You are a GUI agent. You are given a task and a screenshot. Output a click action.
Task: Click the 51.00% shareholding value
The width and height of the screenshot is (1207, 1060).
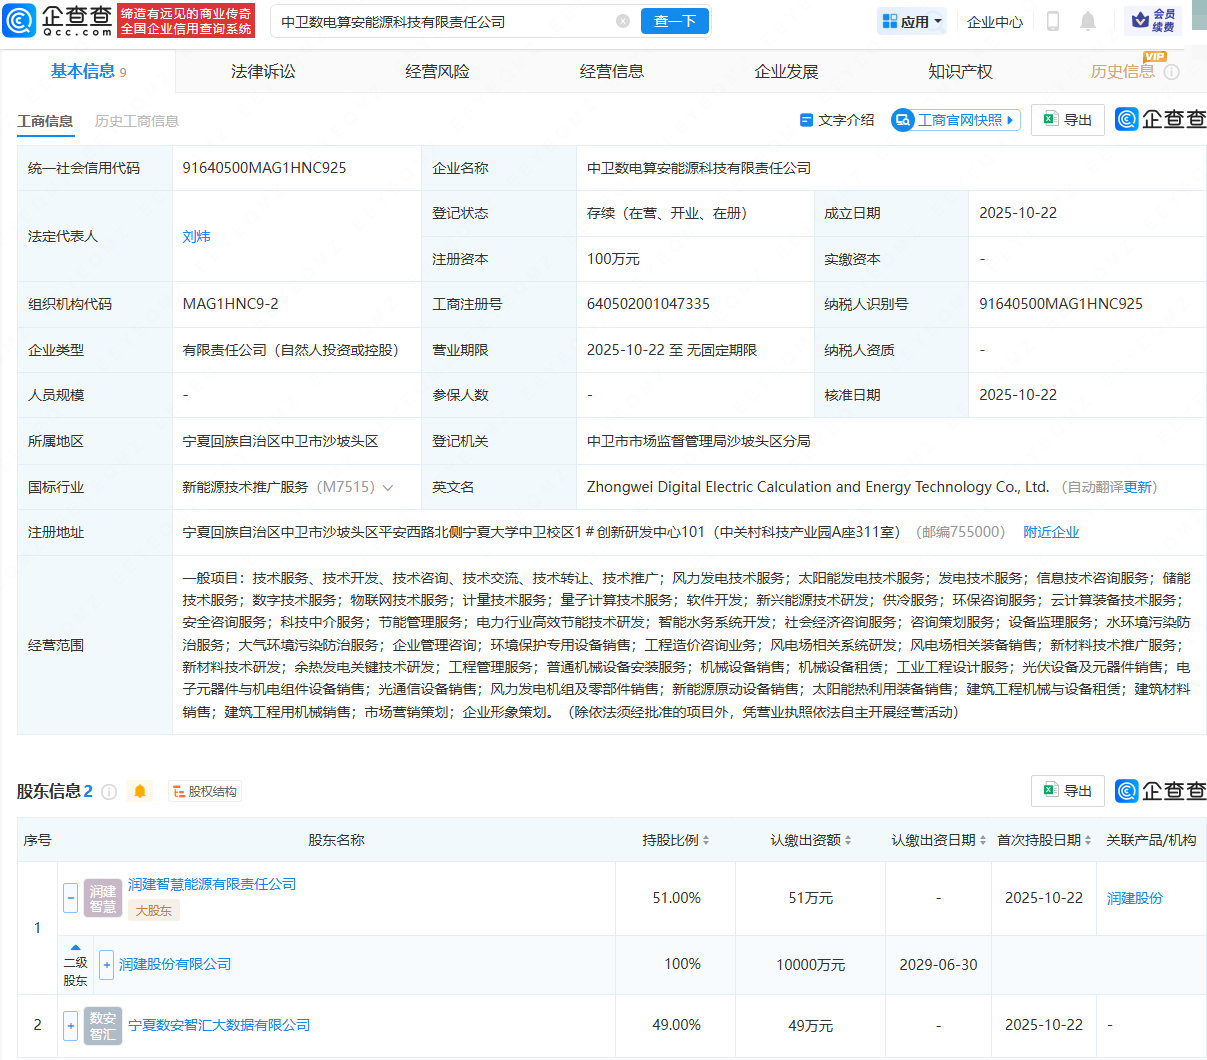click(x=676, y=899)
